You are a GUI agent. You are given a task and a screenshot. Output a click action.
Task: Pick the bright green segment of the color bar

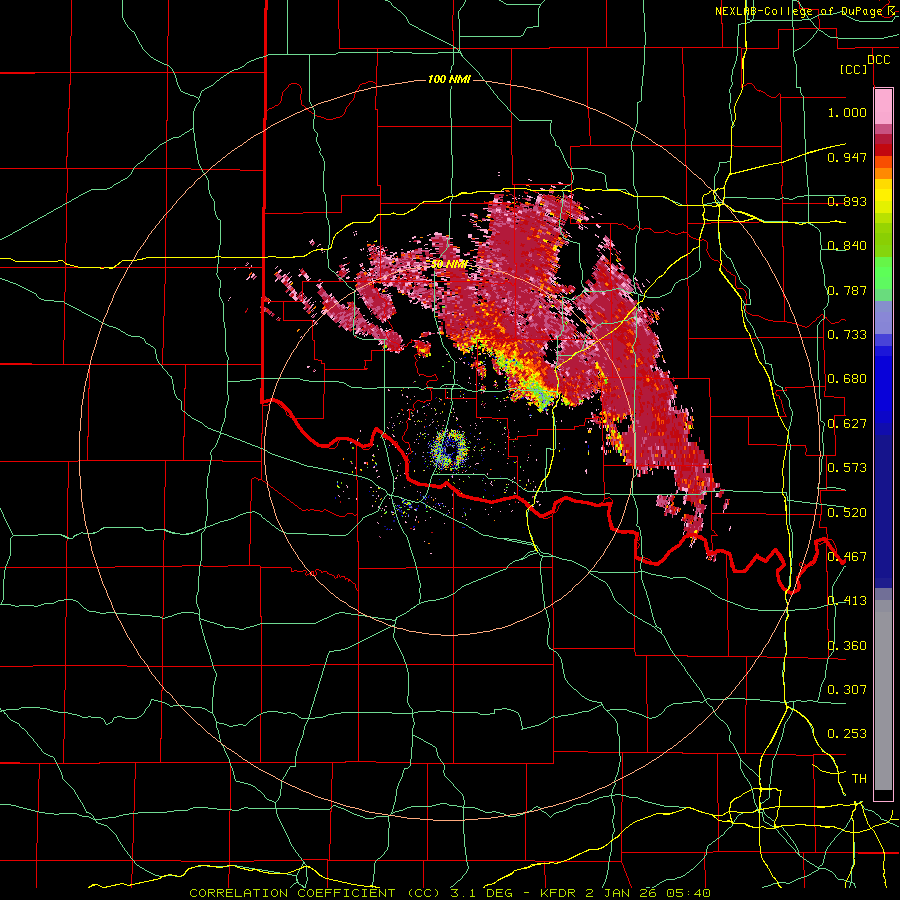coord(883,273)
